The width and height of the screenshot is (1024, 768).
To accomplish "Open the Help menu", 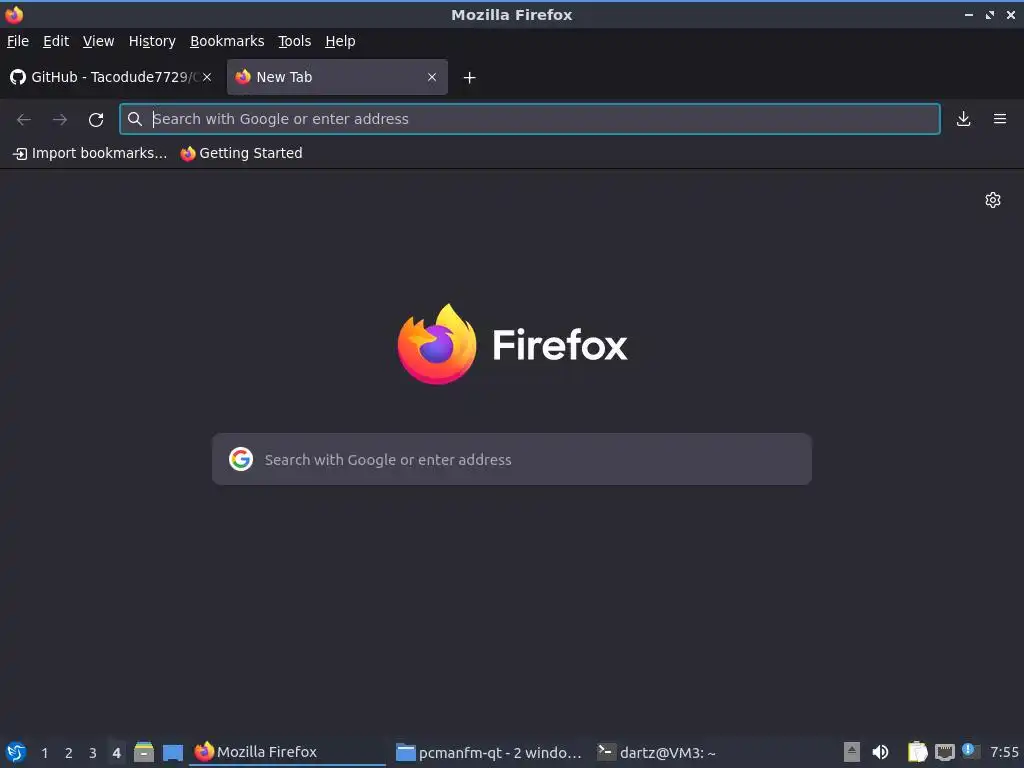I will click(x=340, y=41).
